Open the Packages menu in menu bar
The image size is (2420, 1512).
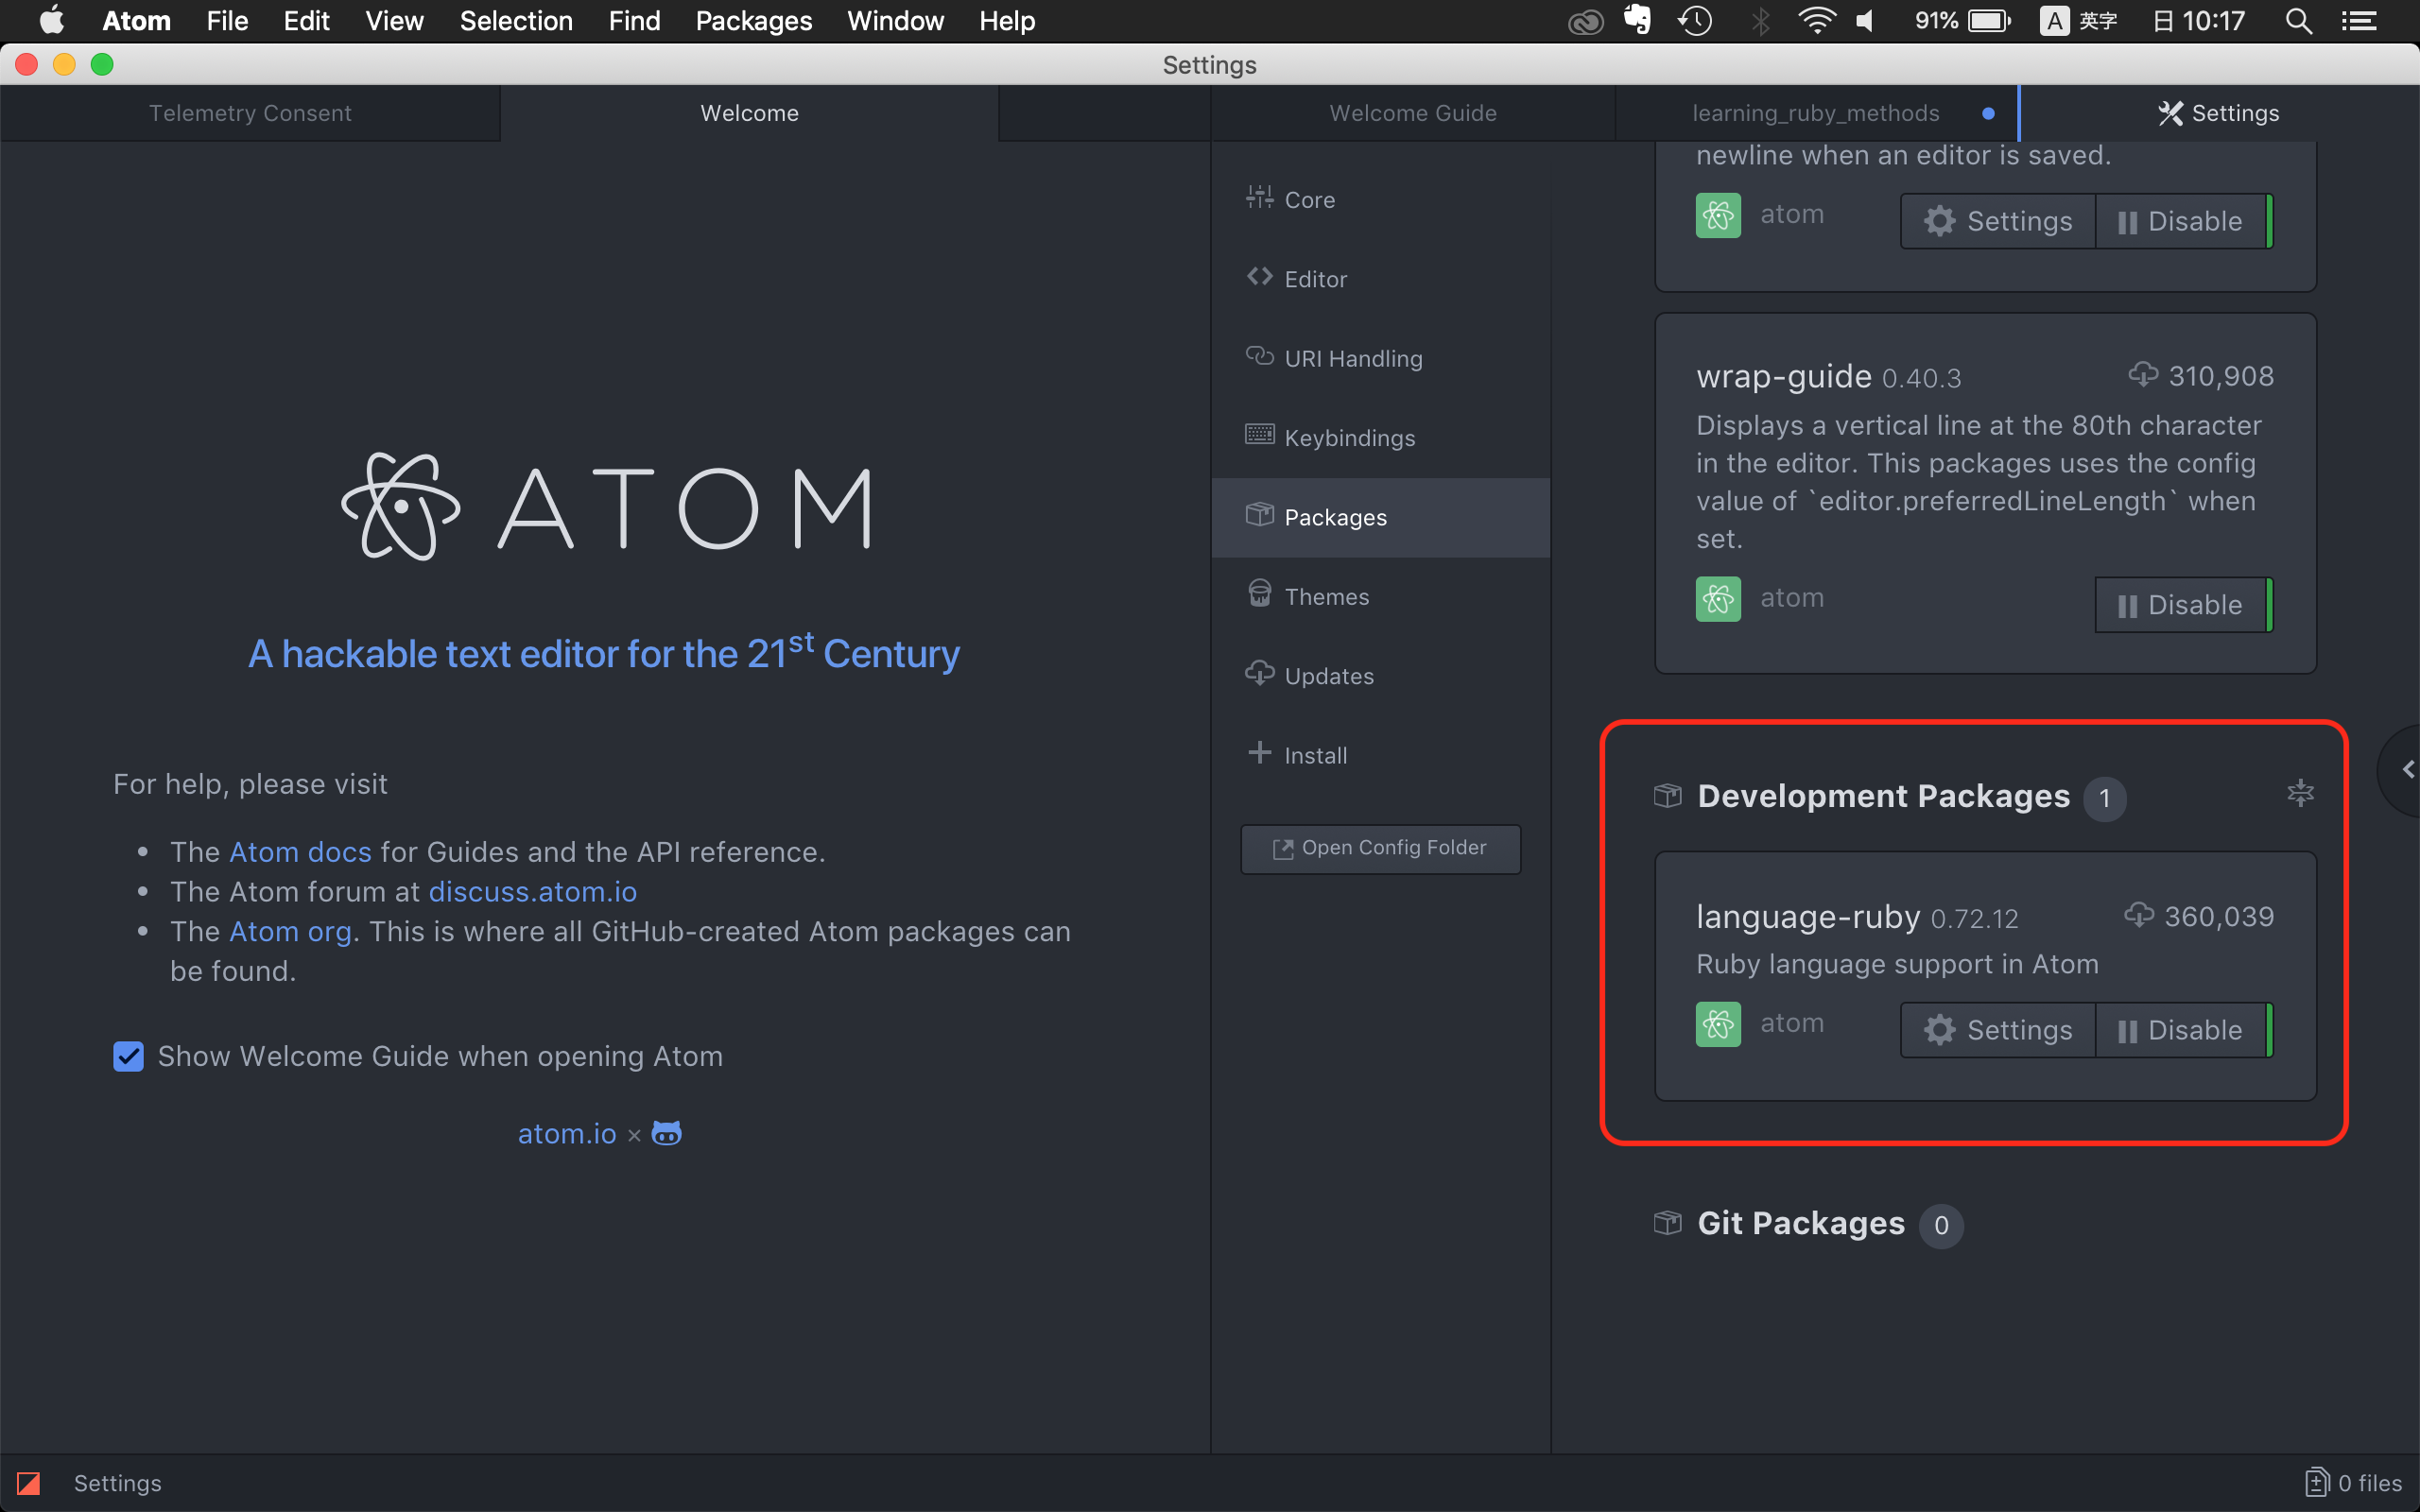(753, 21)
